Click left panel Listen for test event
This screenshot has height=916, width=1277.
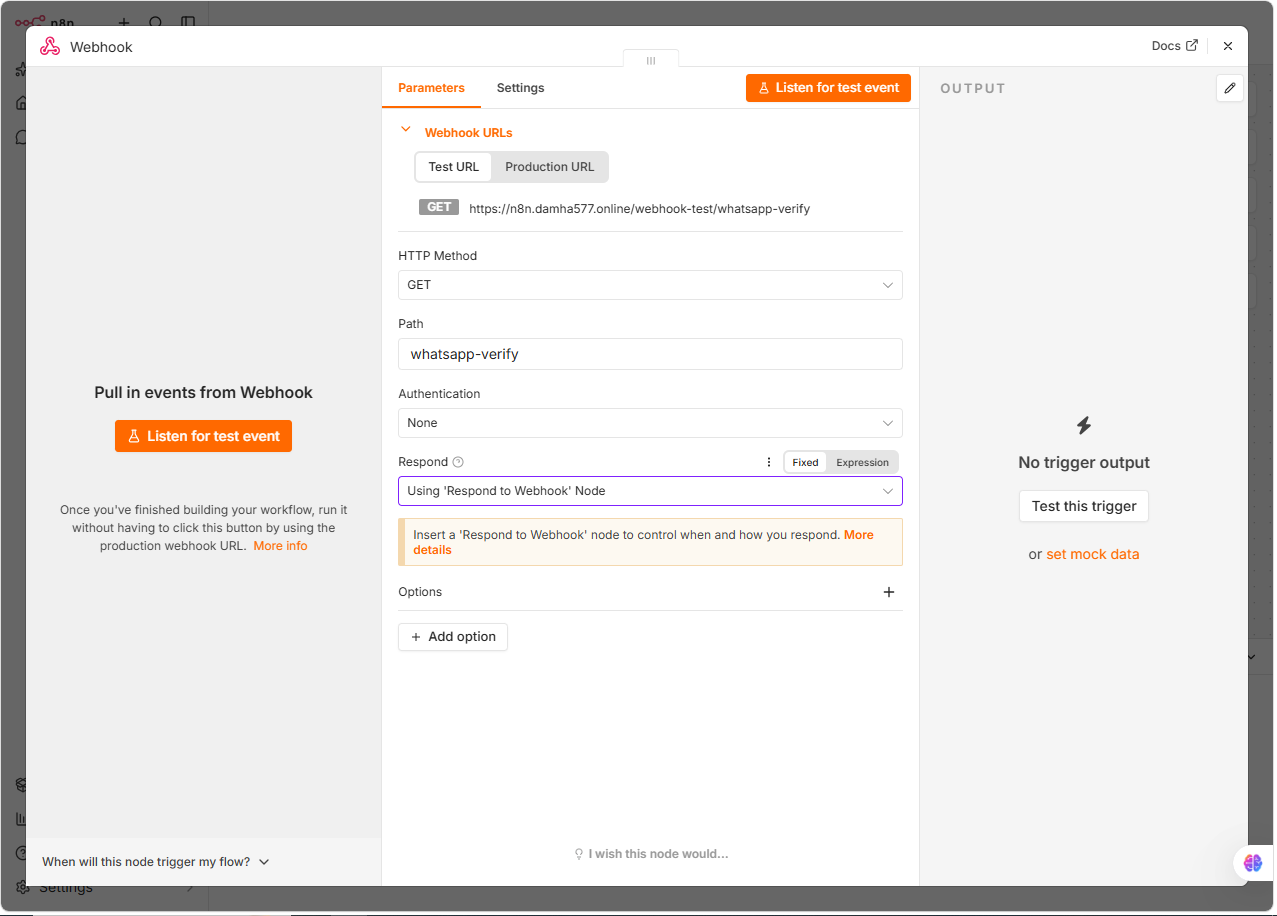pos(203,436)
